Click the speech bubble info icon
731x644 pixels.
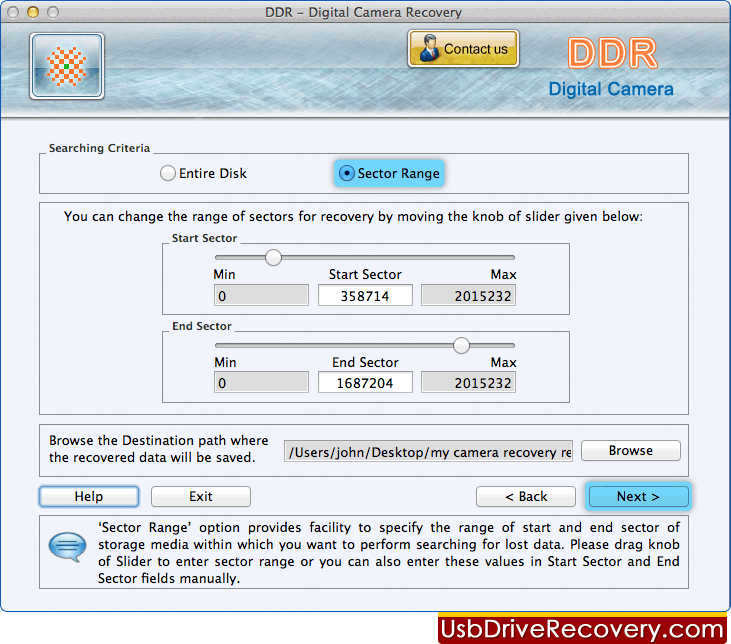[x=68, y=547]
